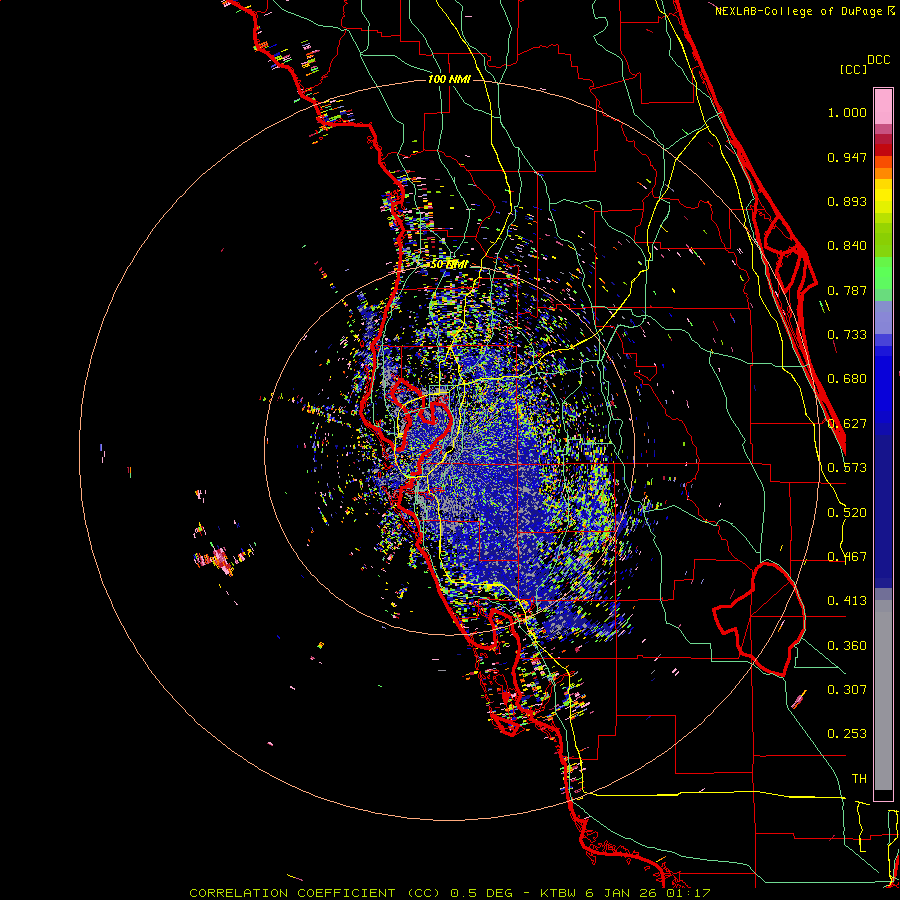This screenshot has width=900, height=900.
Task: Click the 0.947 color scale value
Action: point(847,157)
